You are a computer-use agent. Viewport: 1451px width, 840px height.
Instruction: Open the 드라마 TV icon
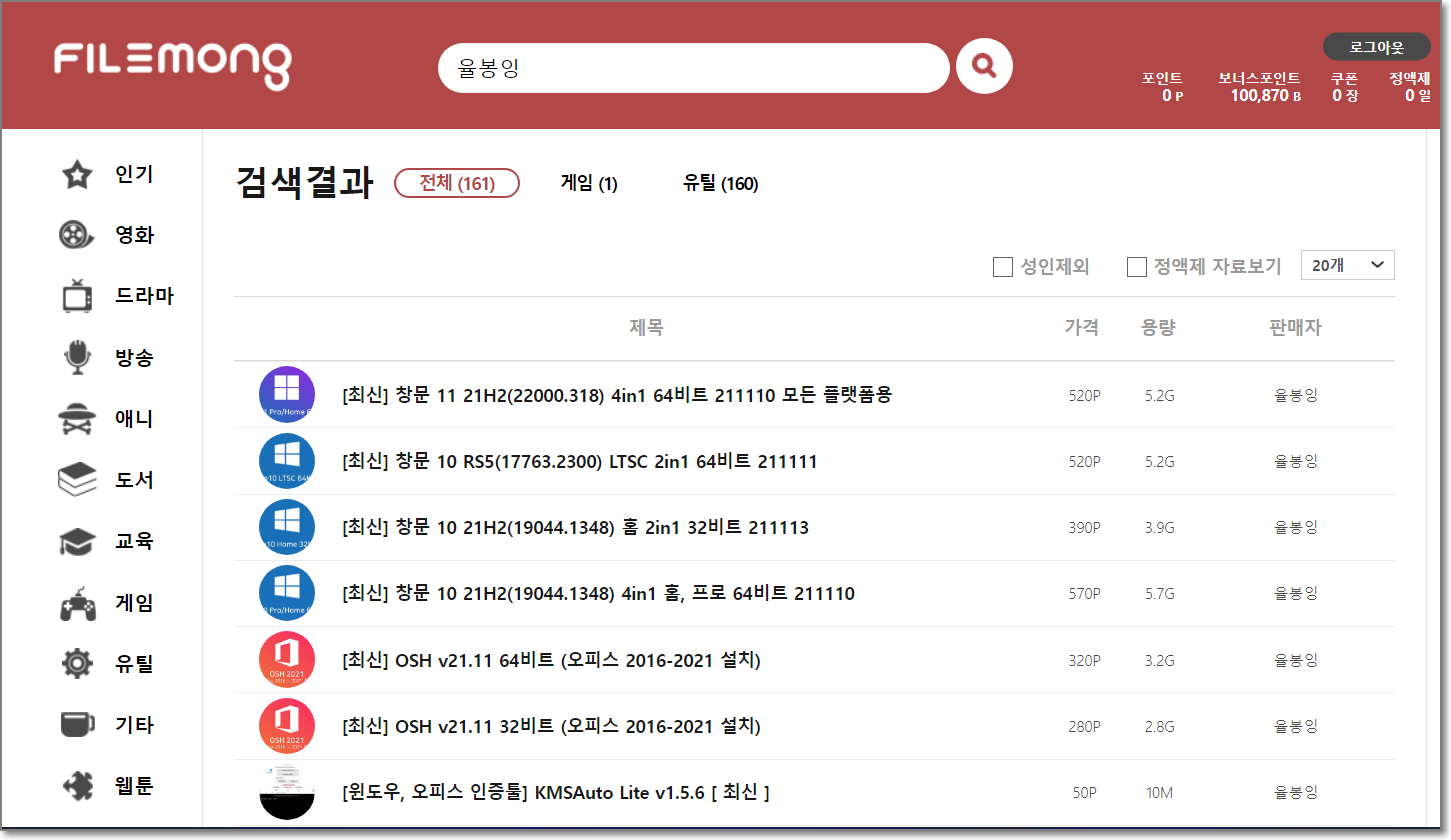[77, 297]
